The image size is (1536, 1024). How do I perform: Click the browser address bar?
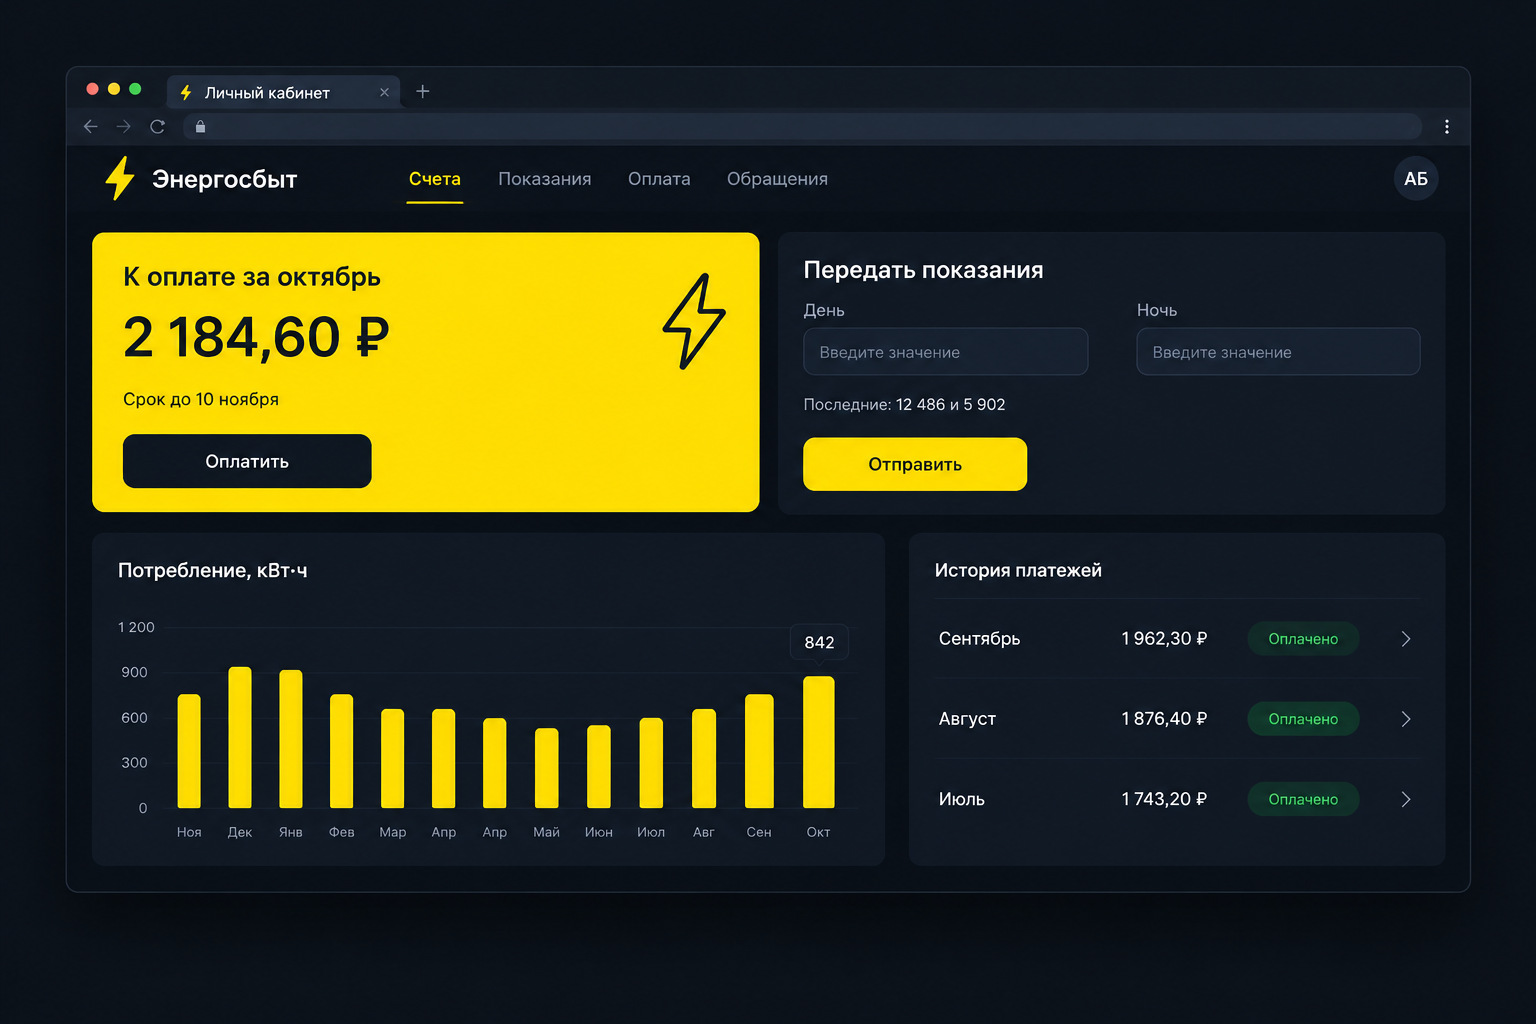(x=802, y=126)
